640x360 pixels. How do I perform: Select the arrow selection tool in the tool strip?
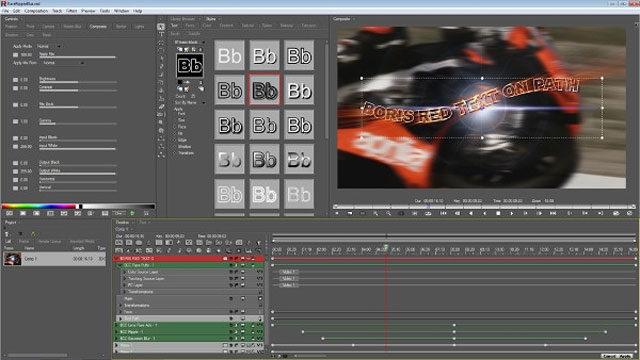(161, 27)
